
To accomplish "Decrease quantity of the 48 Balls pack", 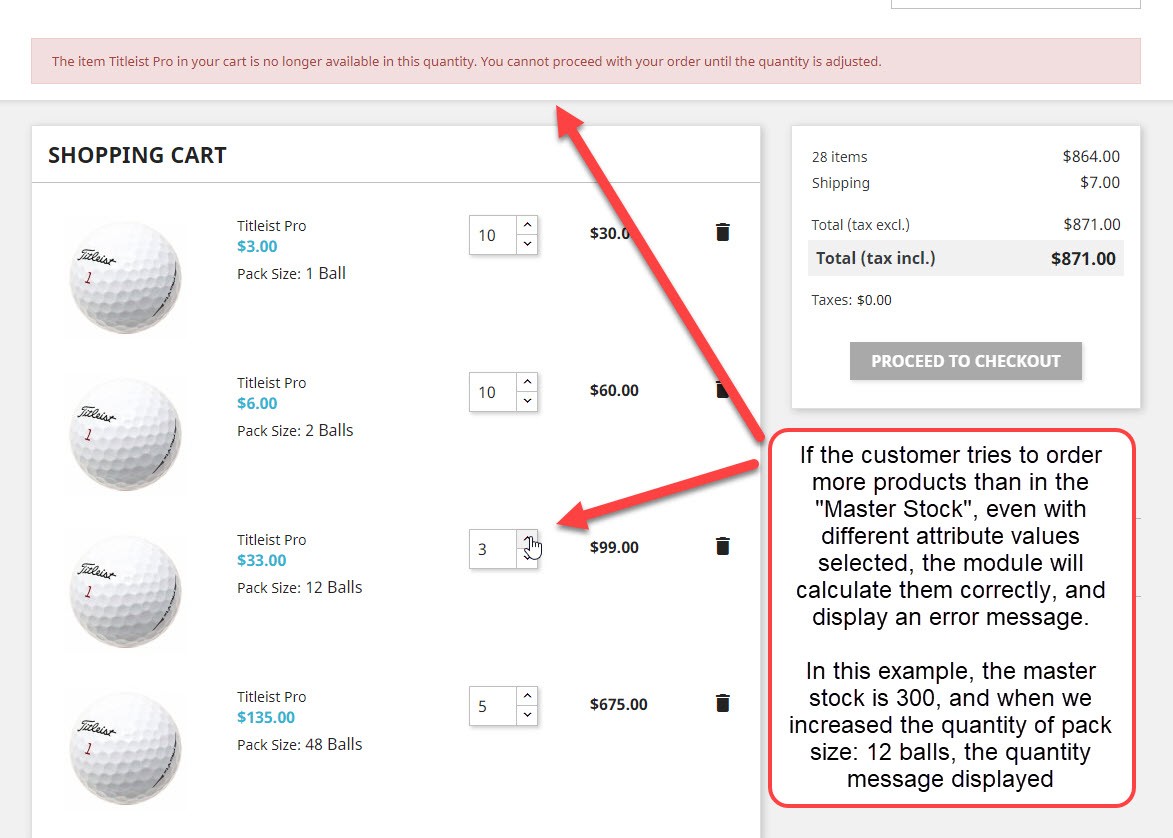I will click(x=527, y=716).
